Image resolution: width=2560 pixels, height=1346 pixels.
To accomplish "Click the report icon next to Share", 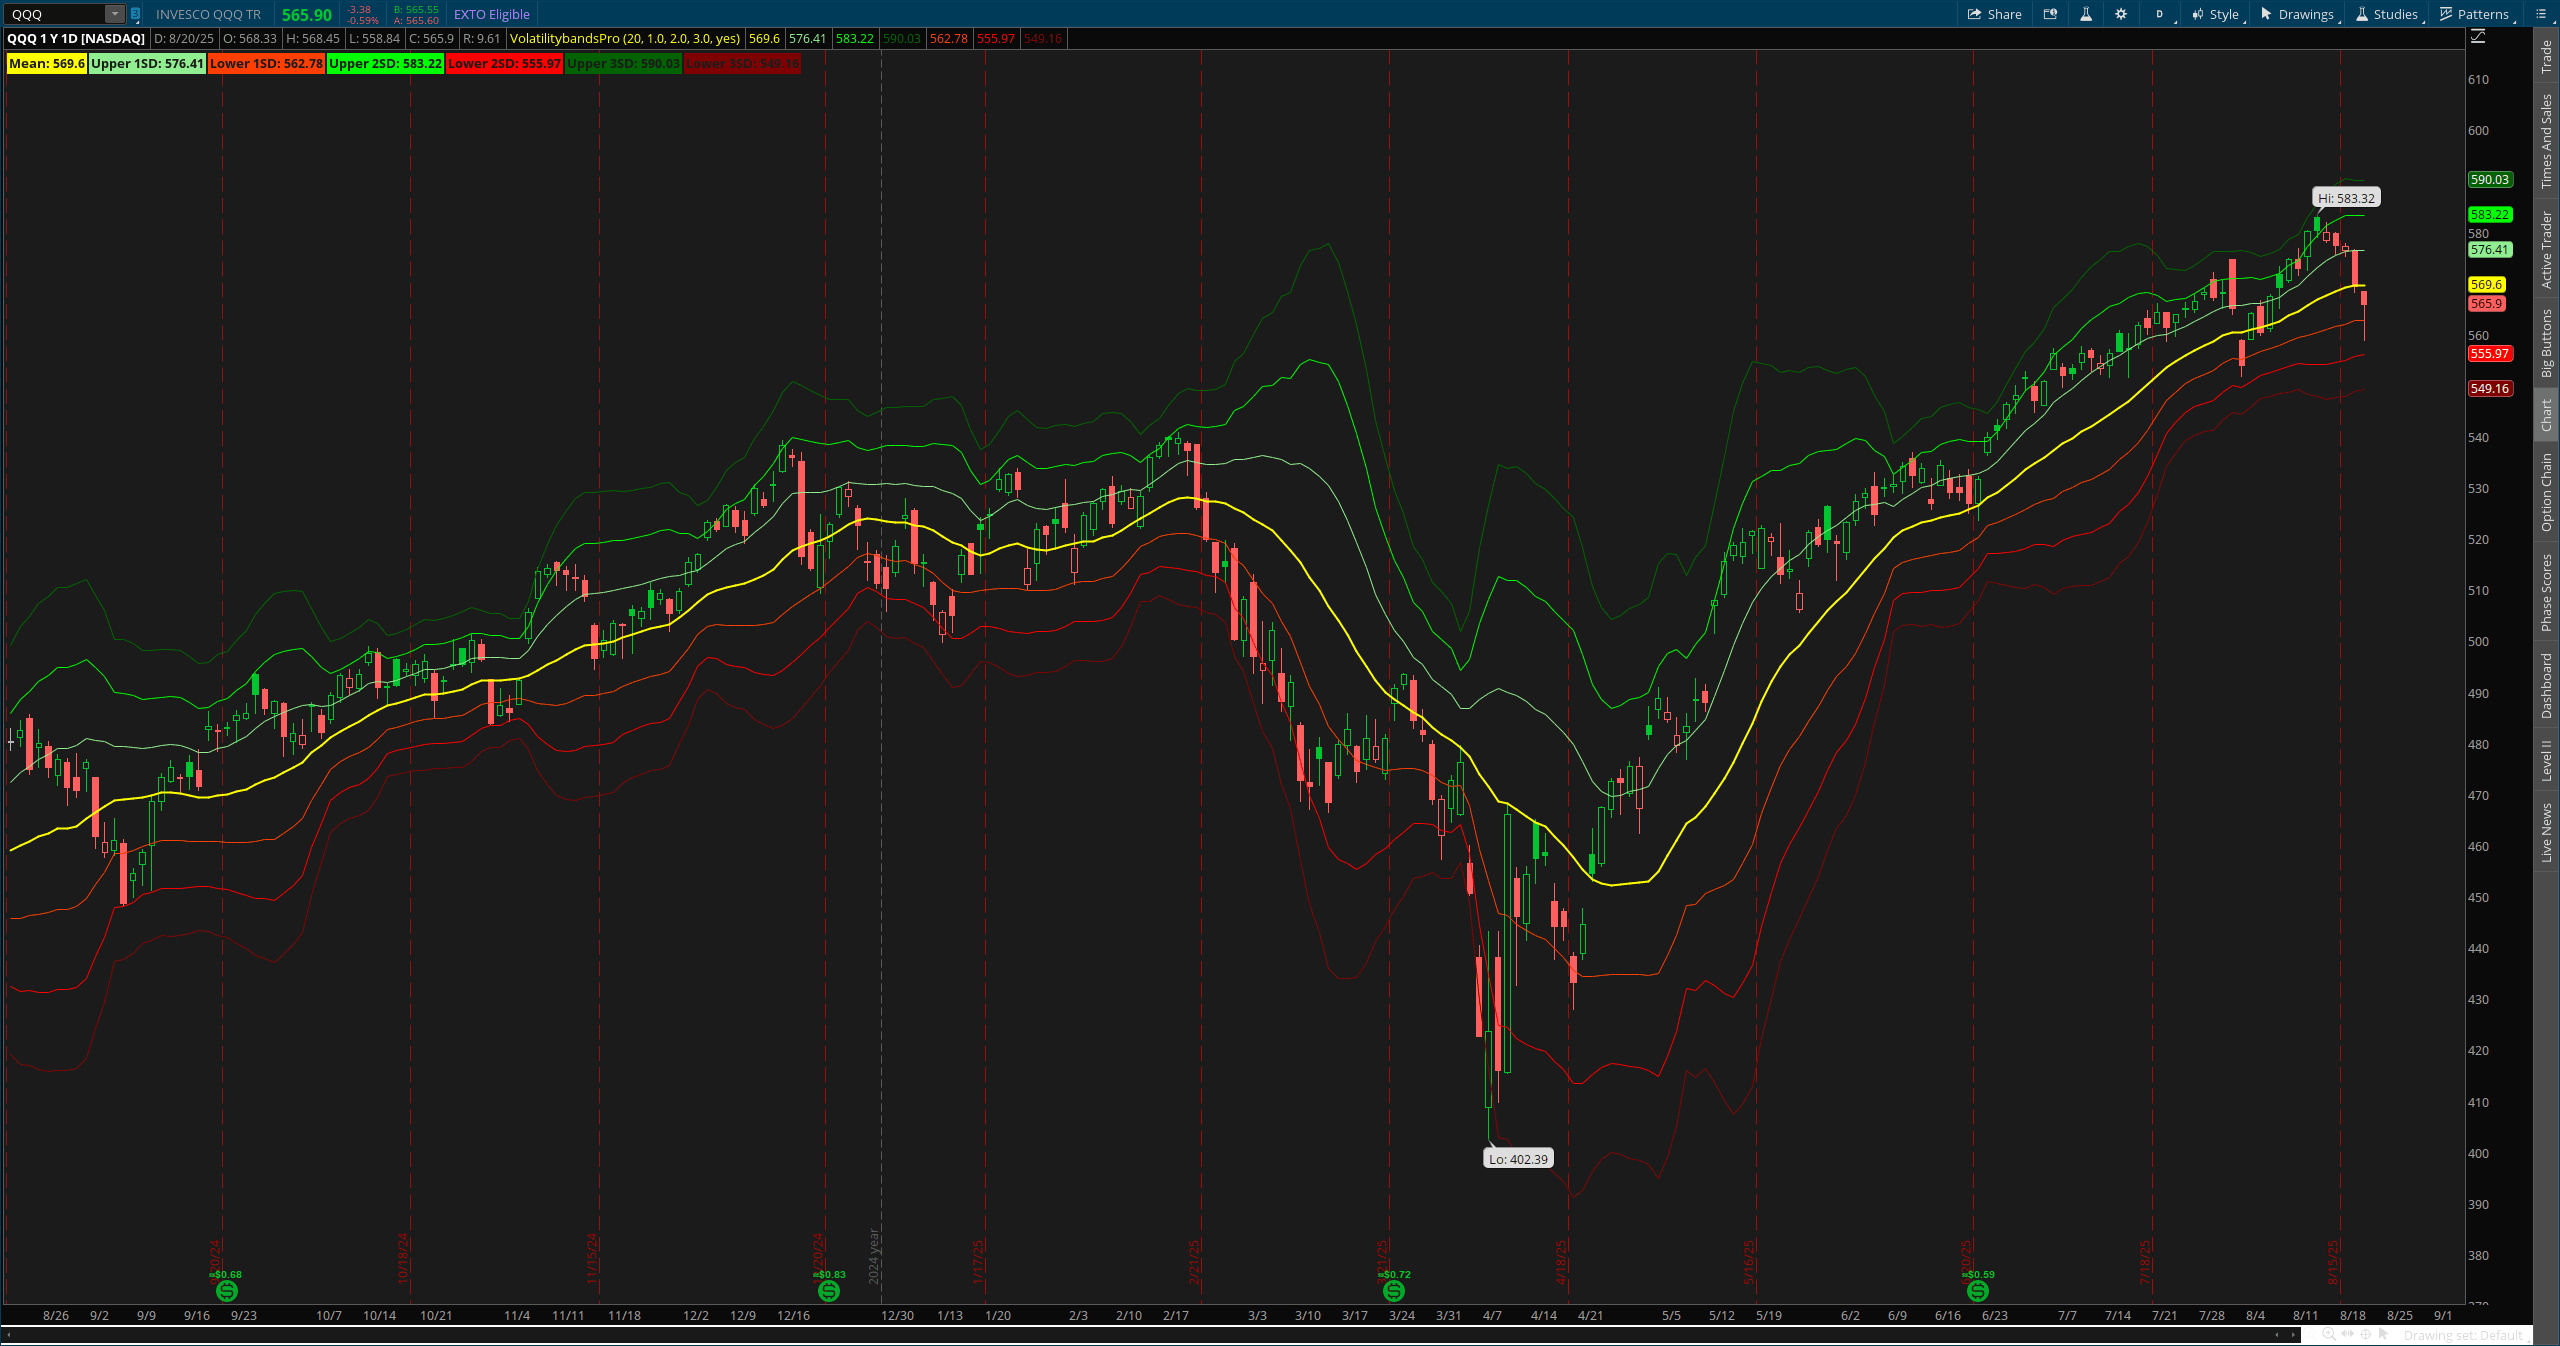I will 2051,14.
